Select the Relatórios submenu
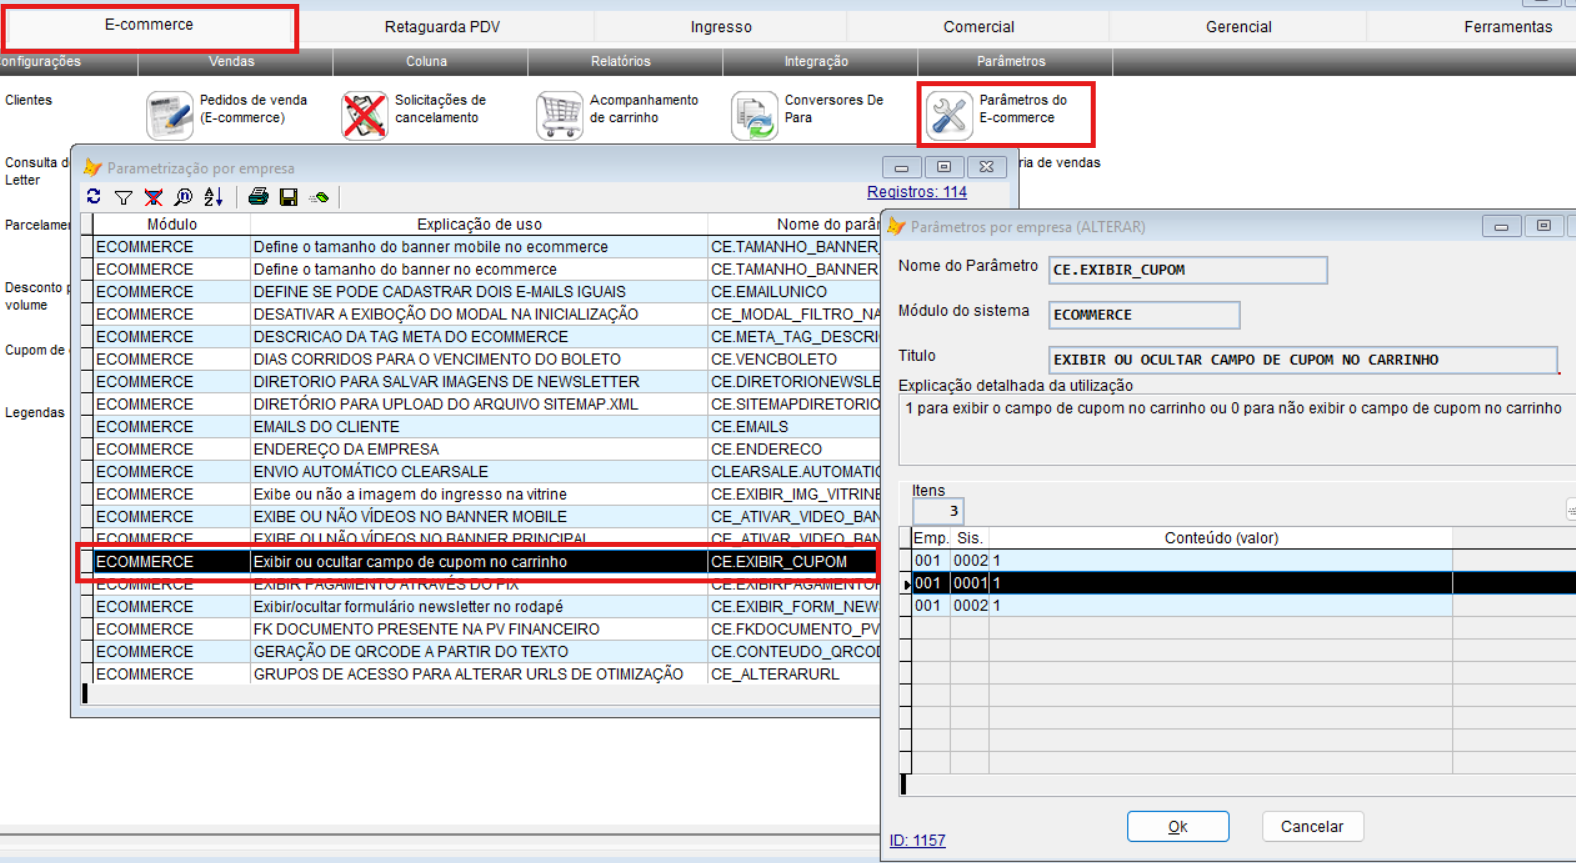 [x=620, y=62]
